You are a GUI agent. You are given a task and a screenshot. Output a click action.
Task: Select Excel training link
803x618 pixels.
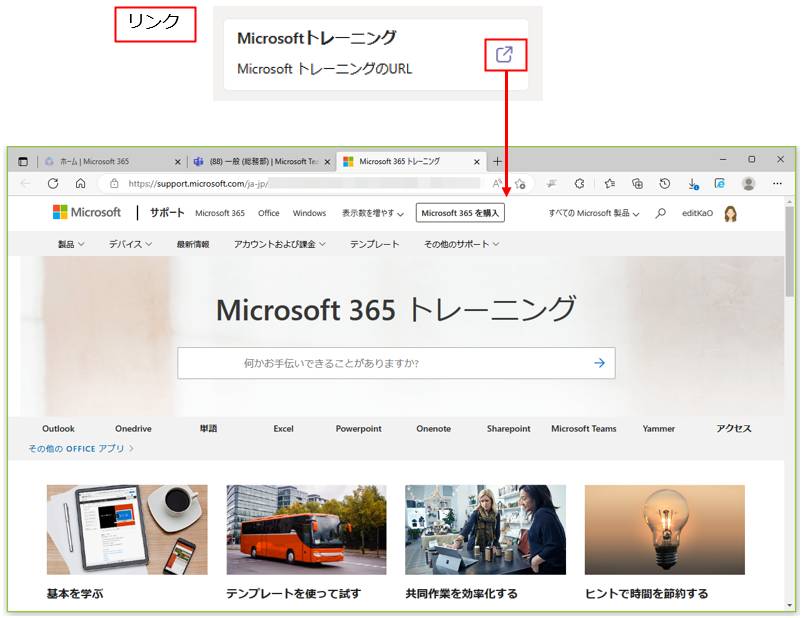point(283,429)
